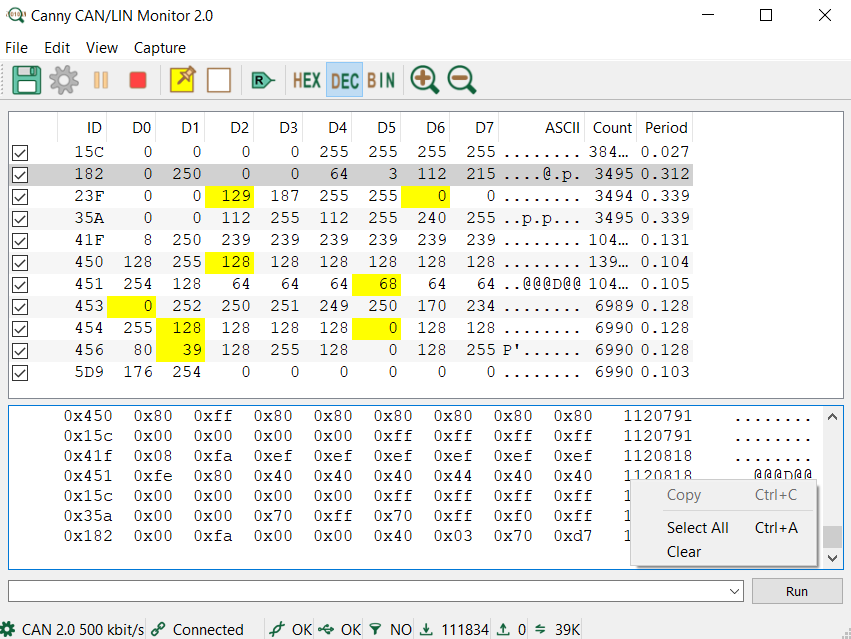Uncheck the checkbox for ID 453
Screen dimensions: 851x639
[x=20, y=307]
